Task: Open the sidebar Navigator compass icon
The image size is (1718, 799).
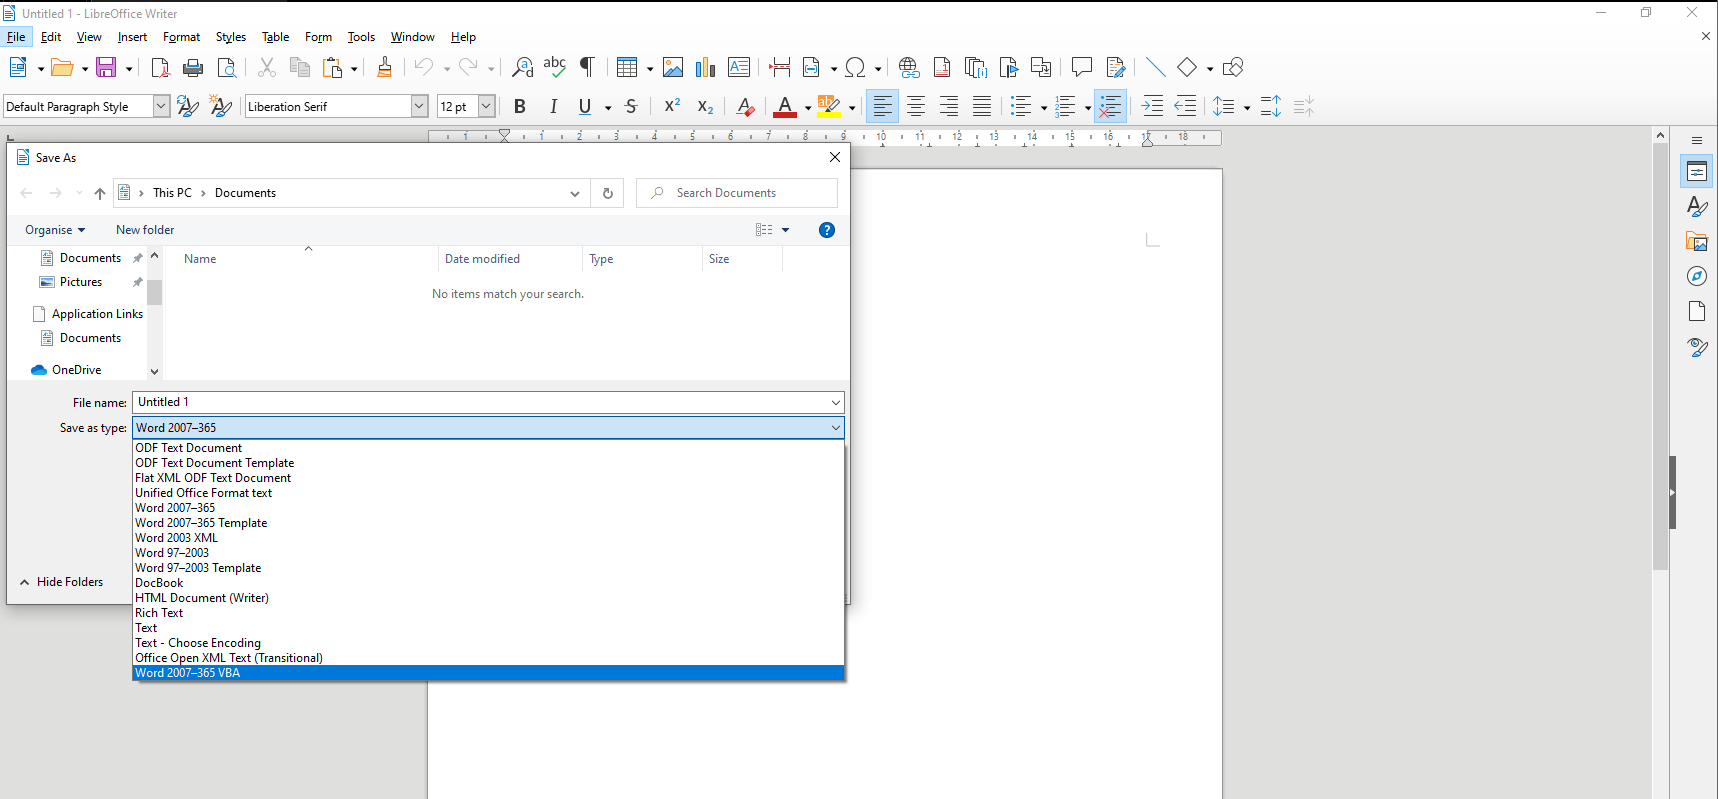Action: [x=1697, y=277]
